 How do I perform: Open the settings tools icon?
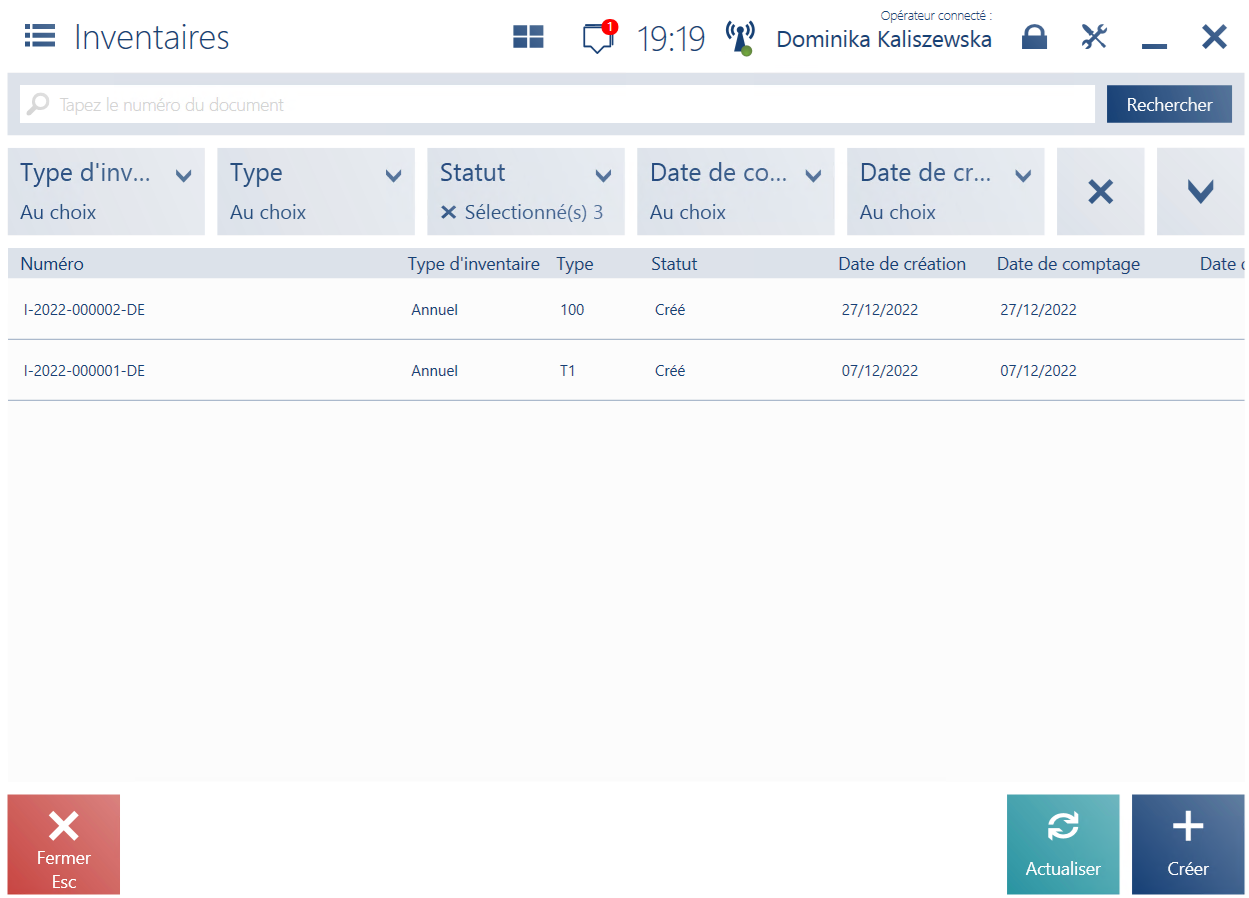tap(1095, 37)
